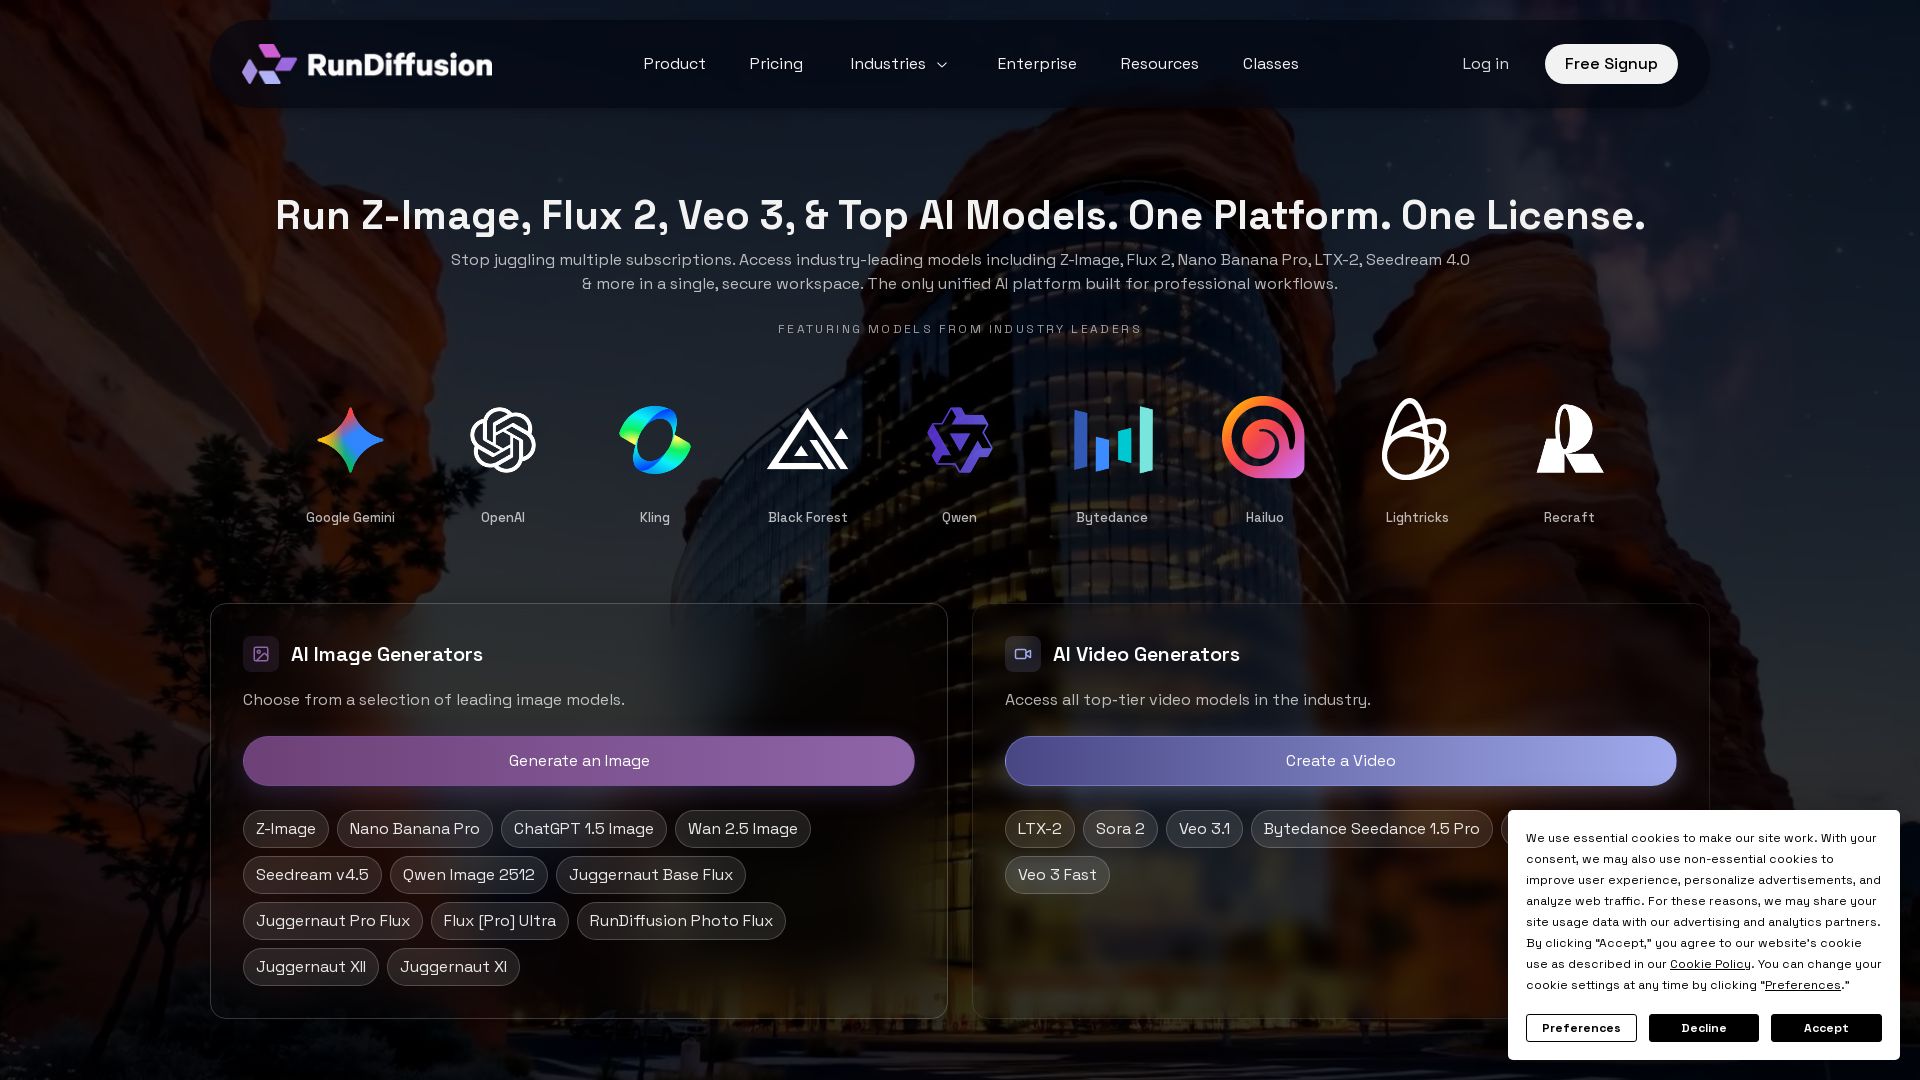Image resolution: width=1920 pixels, height=1080 pixels.
Task: Click the Black Forest triangle logo
Action: click(x=807, y=440)
